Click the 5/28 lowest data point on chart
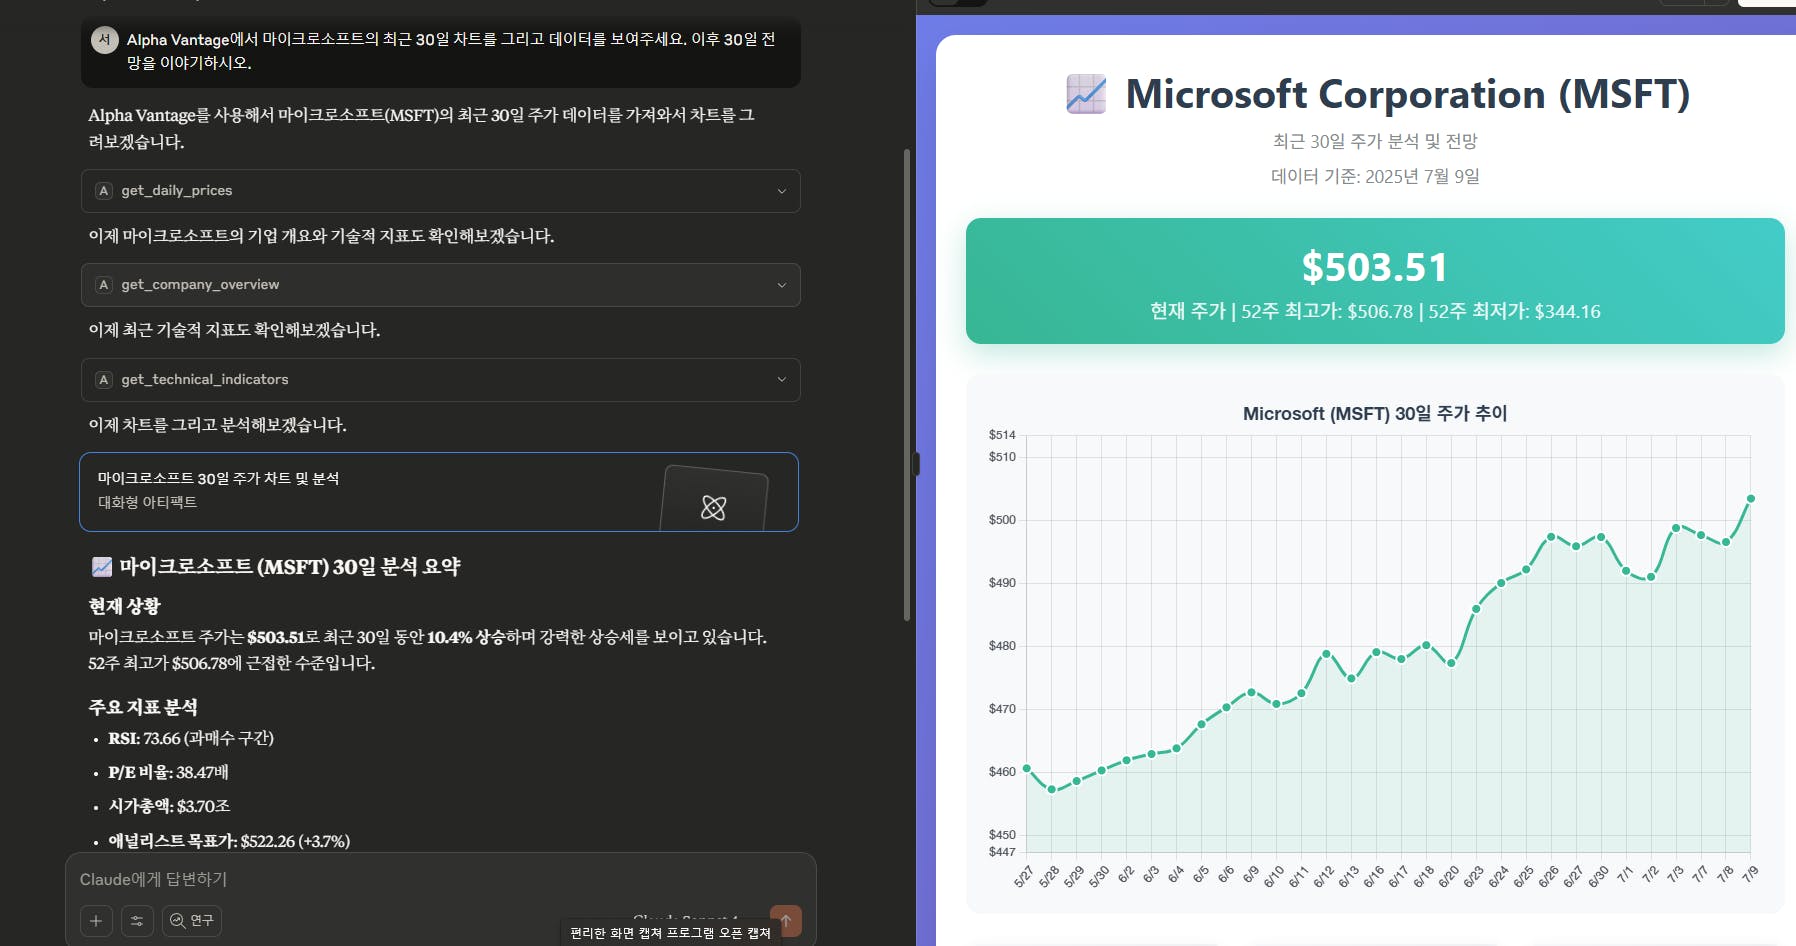1796x946 pixels. [1051, 789]
